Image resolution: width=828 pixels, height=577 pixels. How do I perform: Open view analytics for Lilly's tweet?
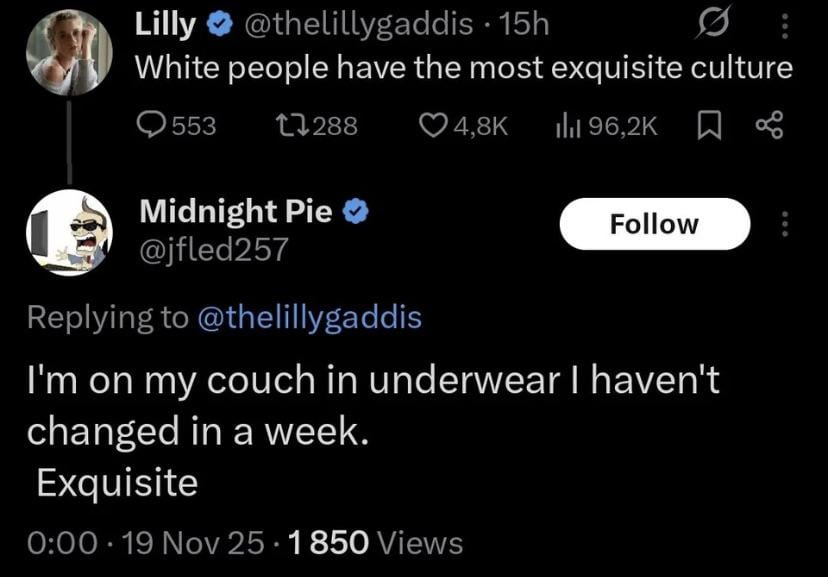[x=568, y=125]
